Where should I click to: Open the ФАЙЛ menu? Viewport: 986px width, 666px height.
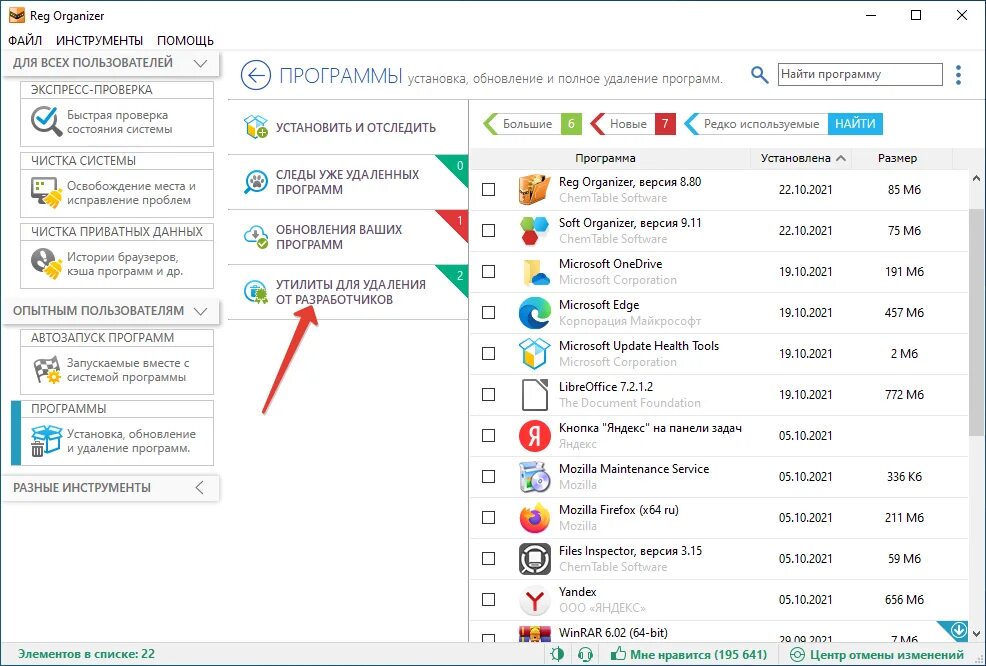[x=25, y=40]
